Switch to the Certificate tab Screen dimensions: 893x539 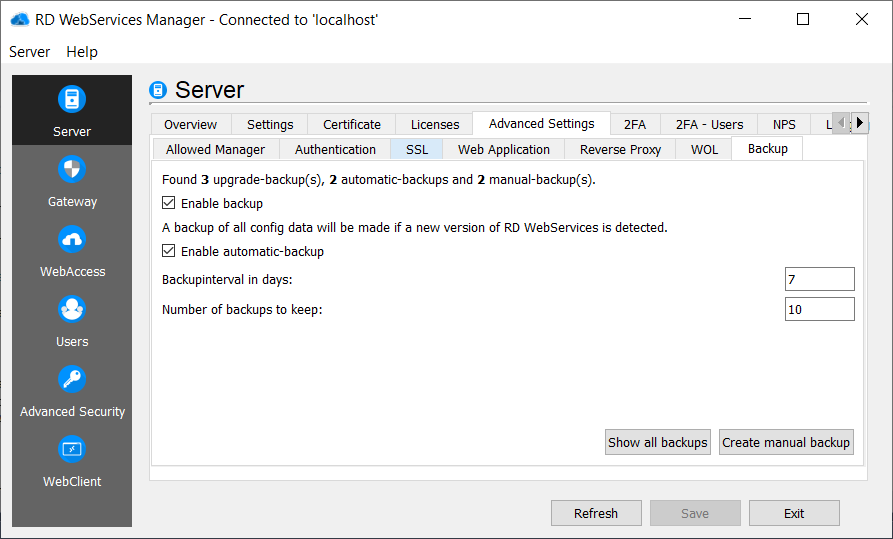(351, 124)
